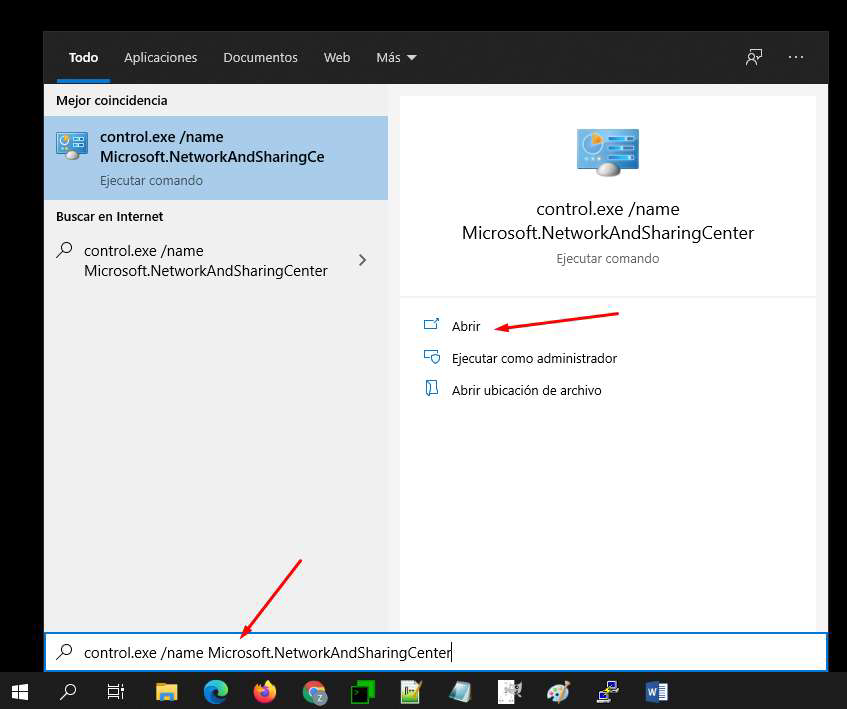Launch Firefox from the taskbar
Viewport: 847px width, 709px height.
click(x=265, y=692)
